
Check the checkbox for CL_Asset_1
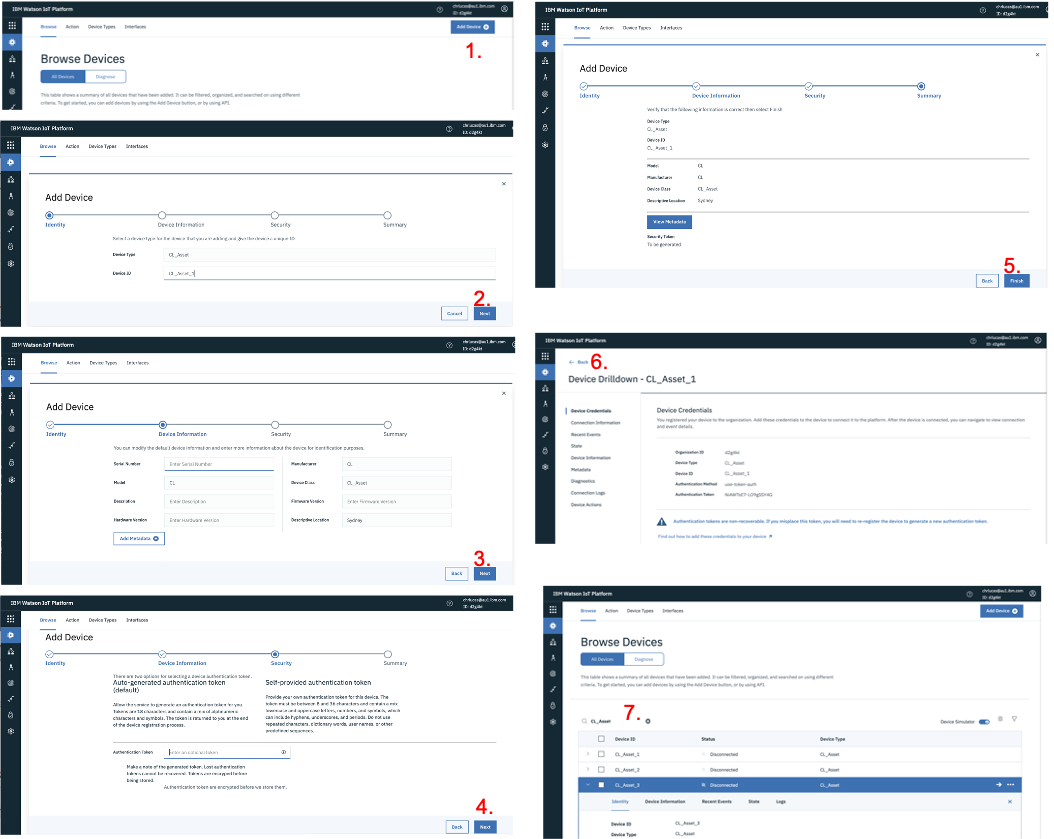[x=600, y=754]
